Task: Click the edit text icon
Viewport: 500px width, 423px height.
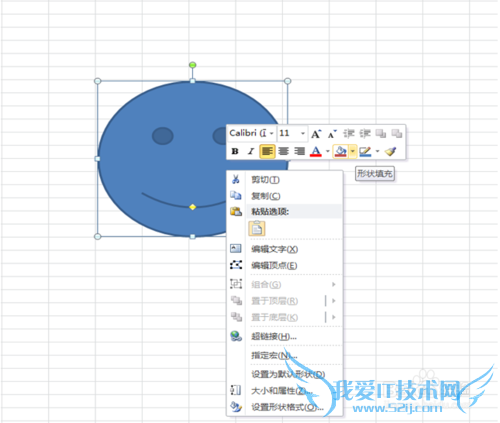Action: (x=236, y=248)
